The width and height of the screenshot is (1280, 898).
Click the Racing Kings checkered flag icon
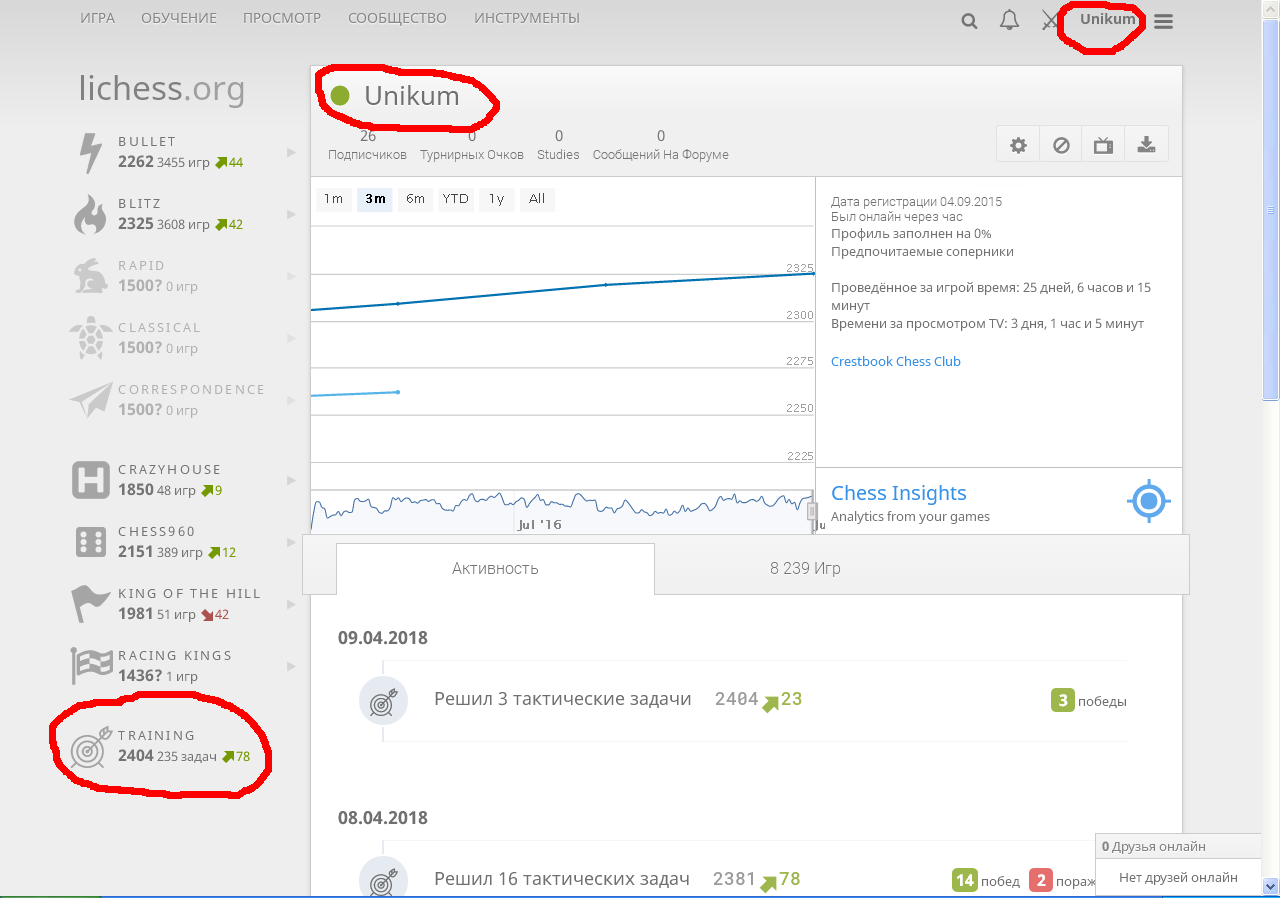click(91, 666)
